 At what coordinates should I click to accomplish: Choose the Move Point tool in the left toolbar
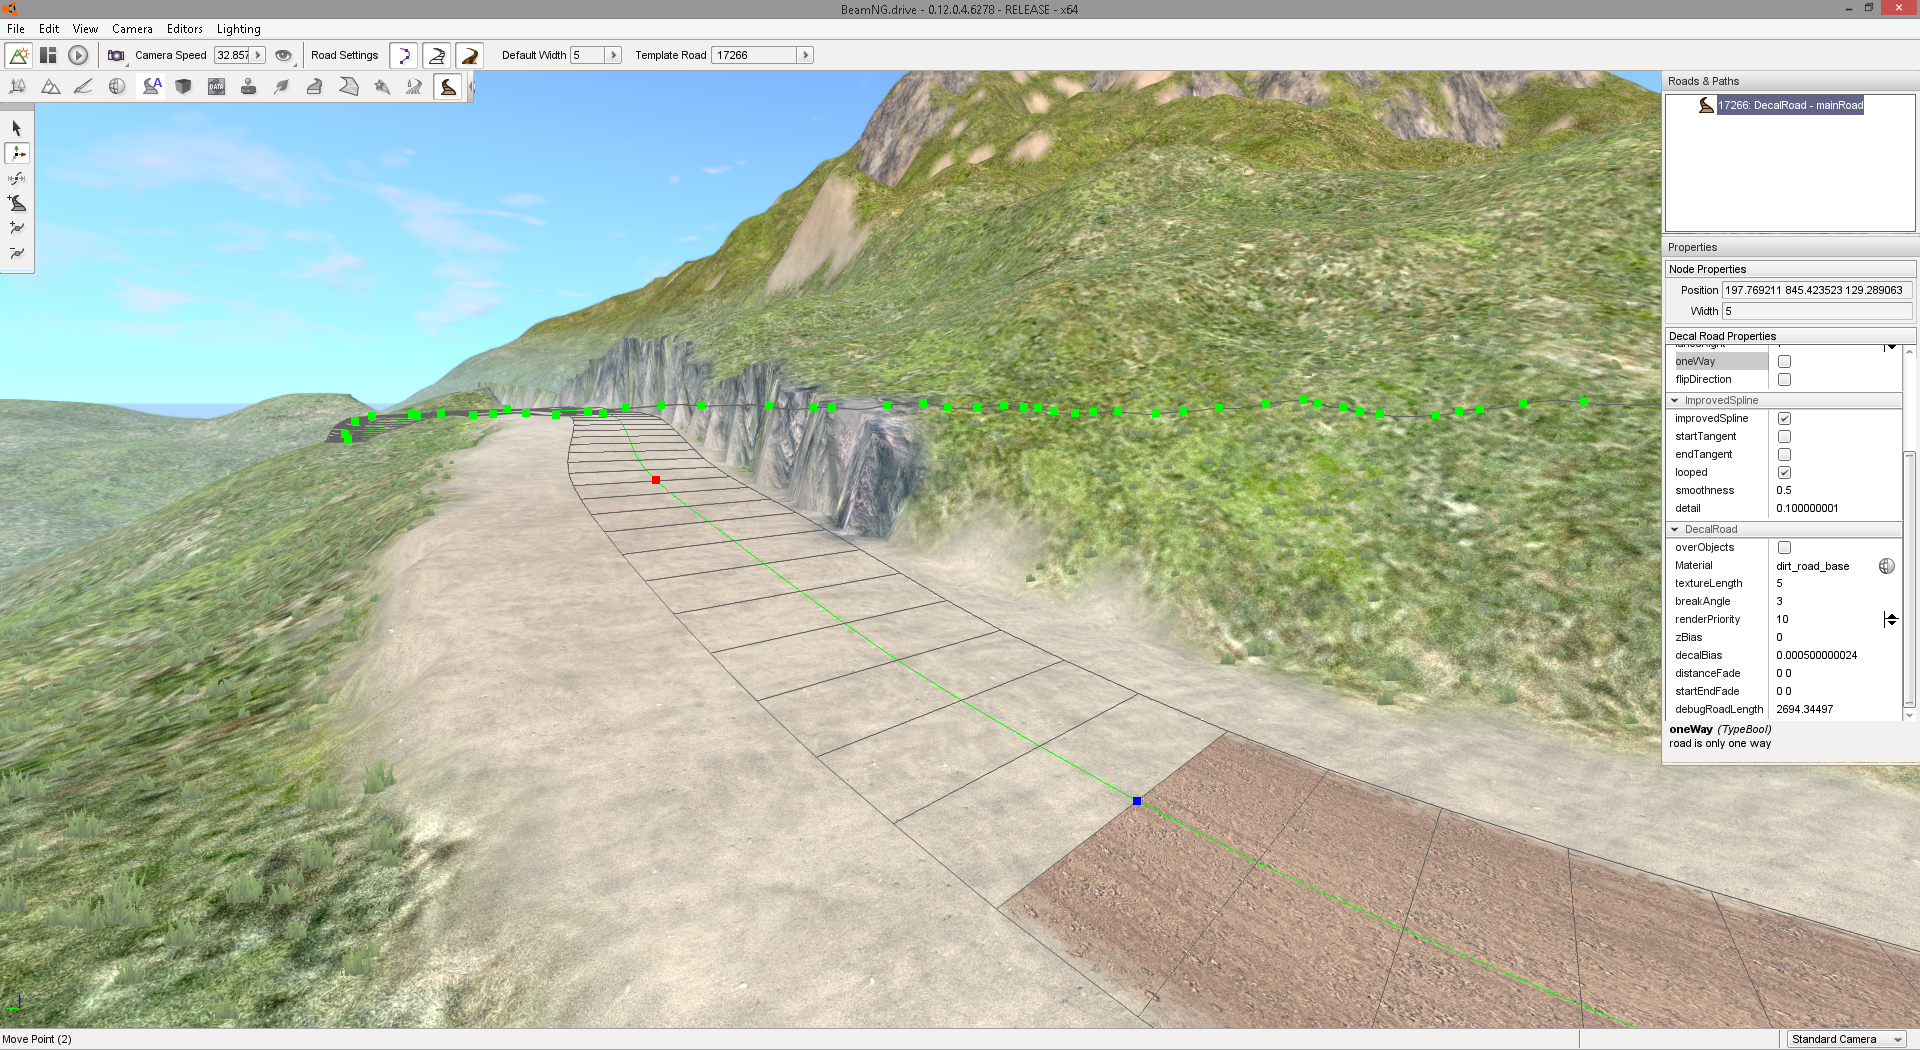[x=17, y=153]
